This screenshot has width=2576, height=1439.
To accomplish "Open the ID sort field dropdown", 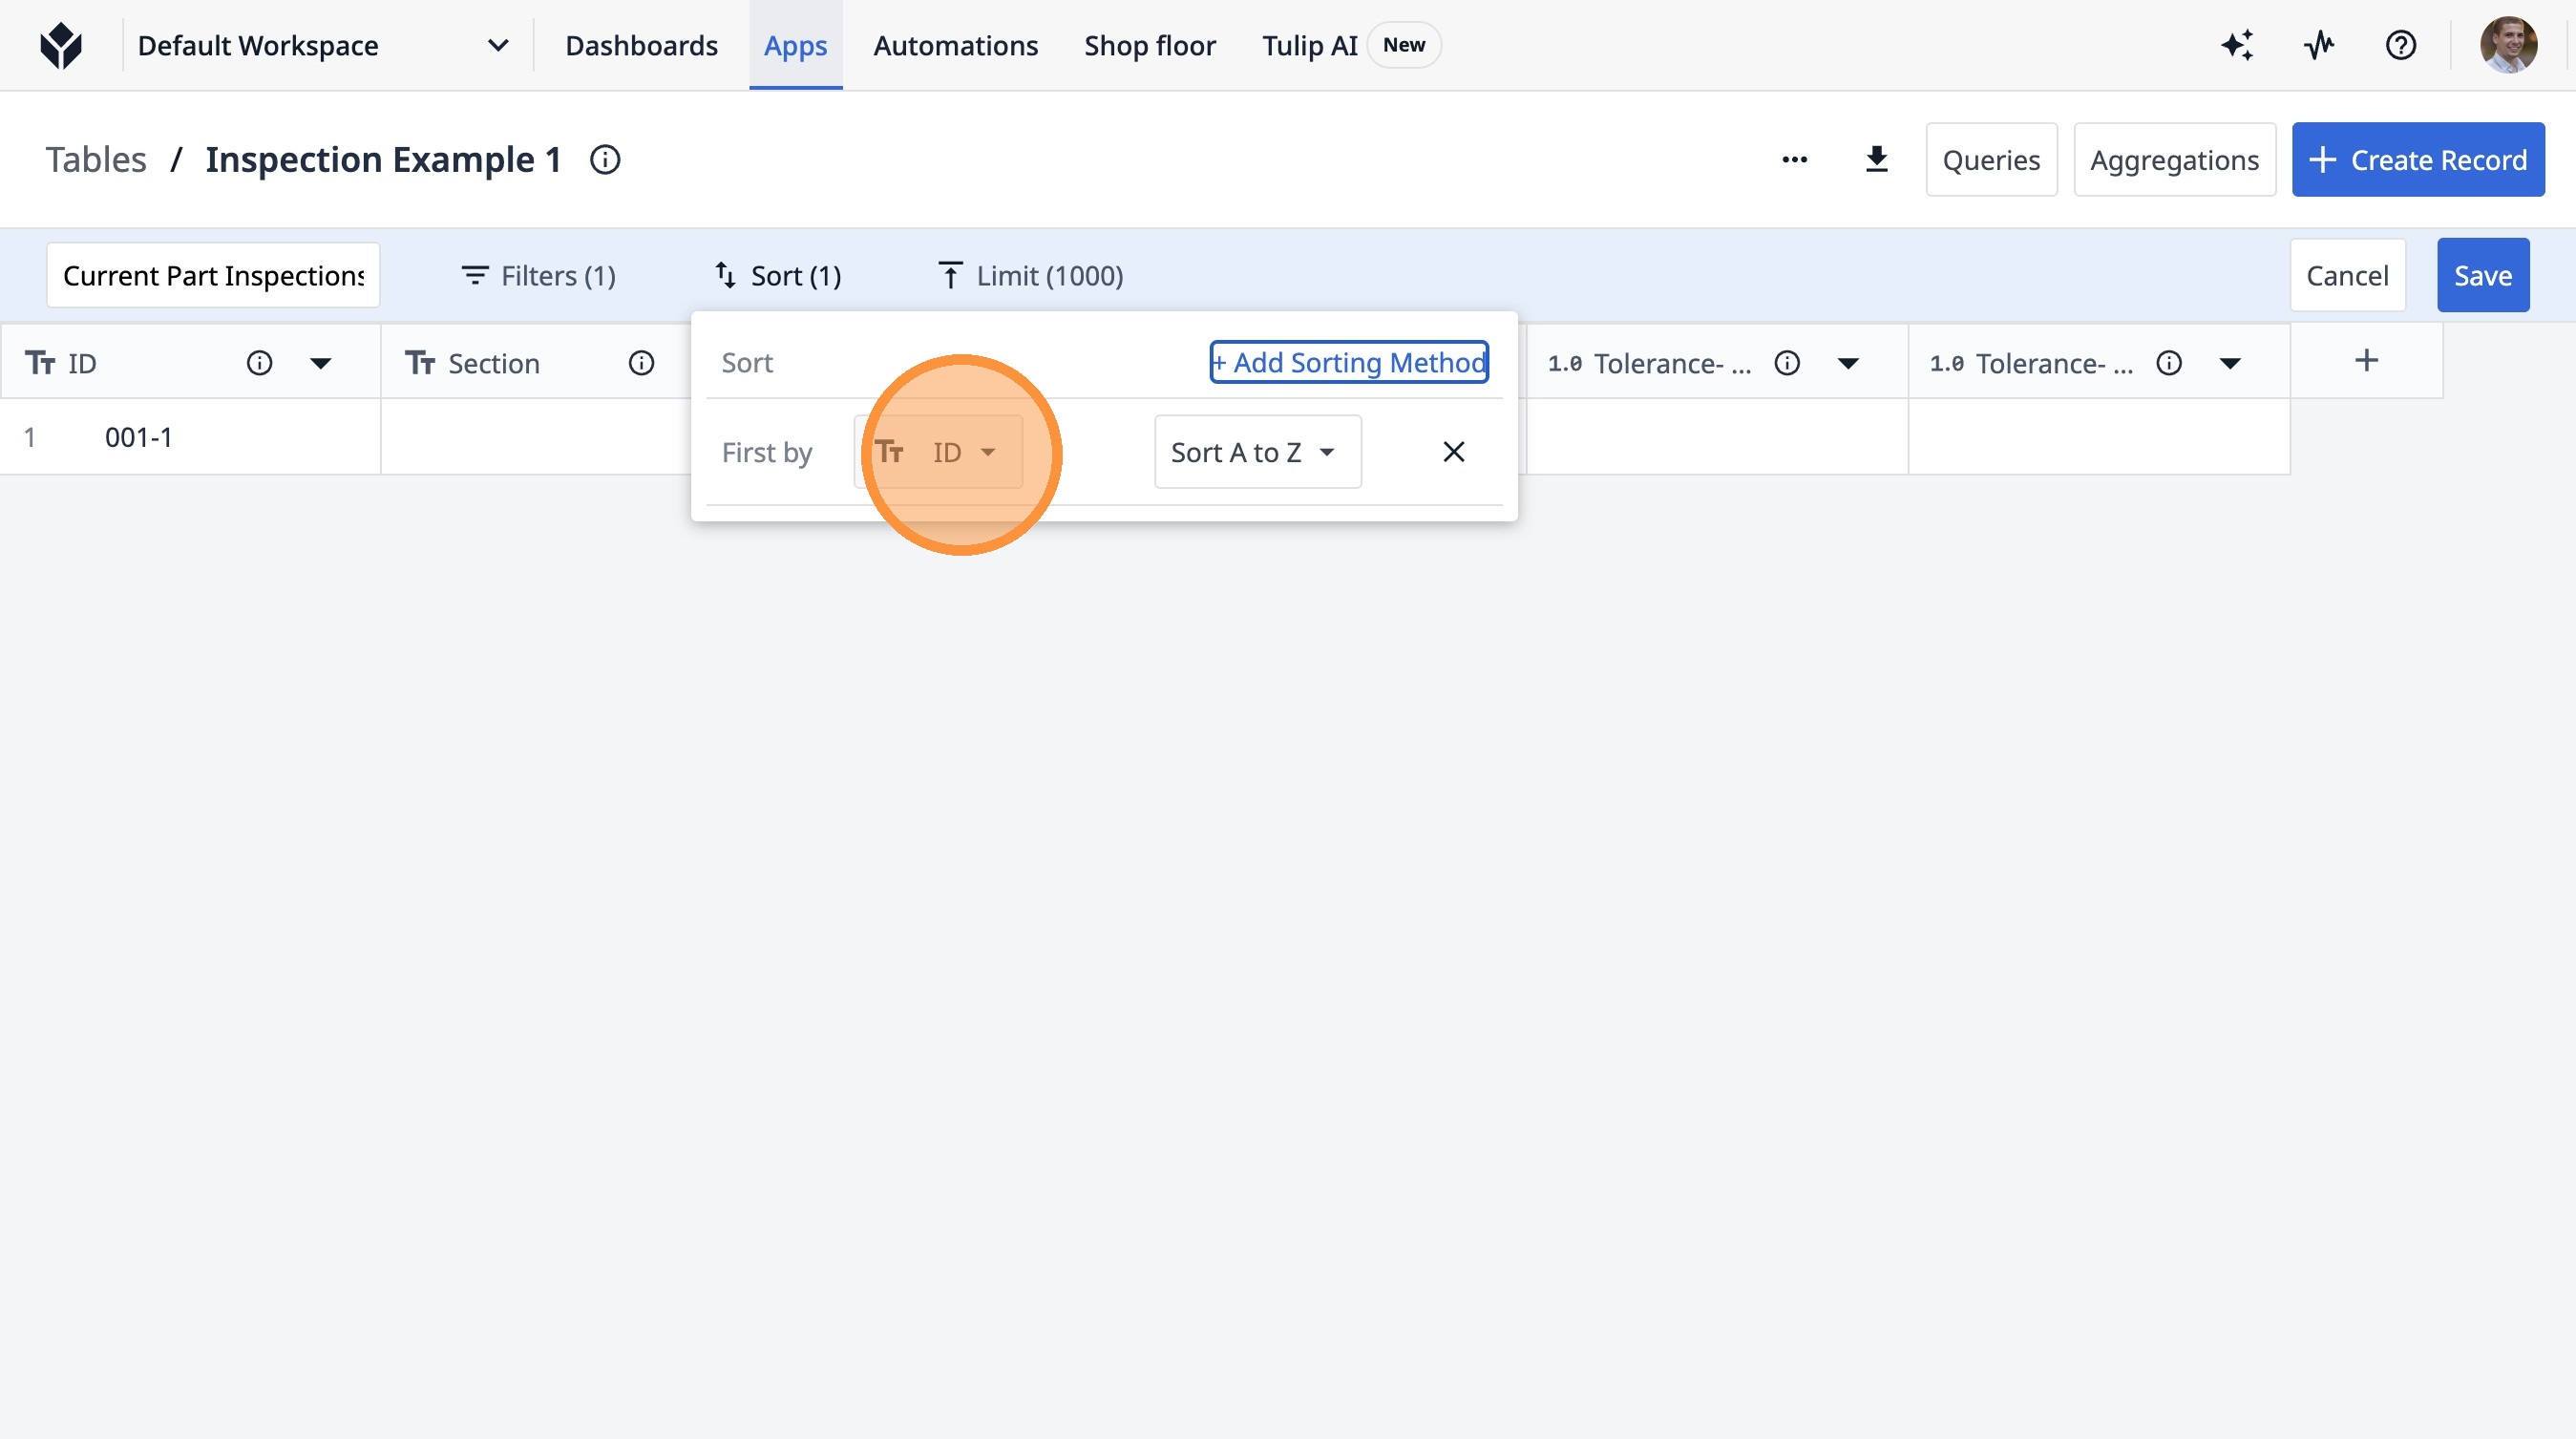I will (938, 452).
